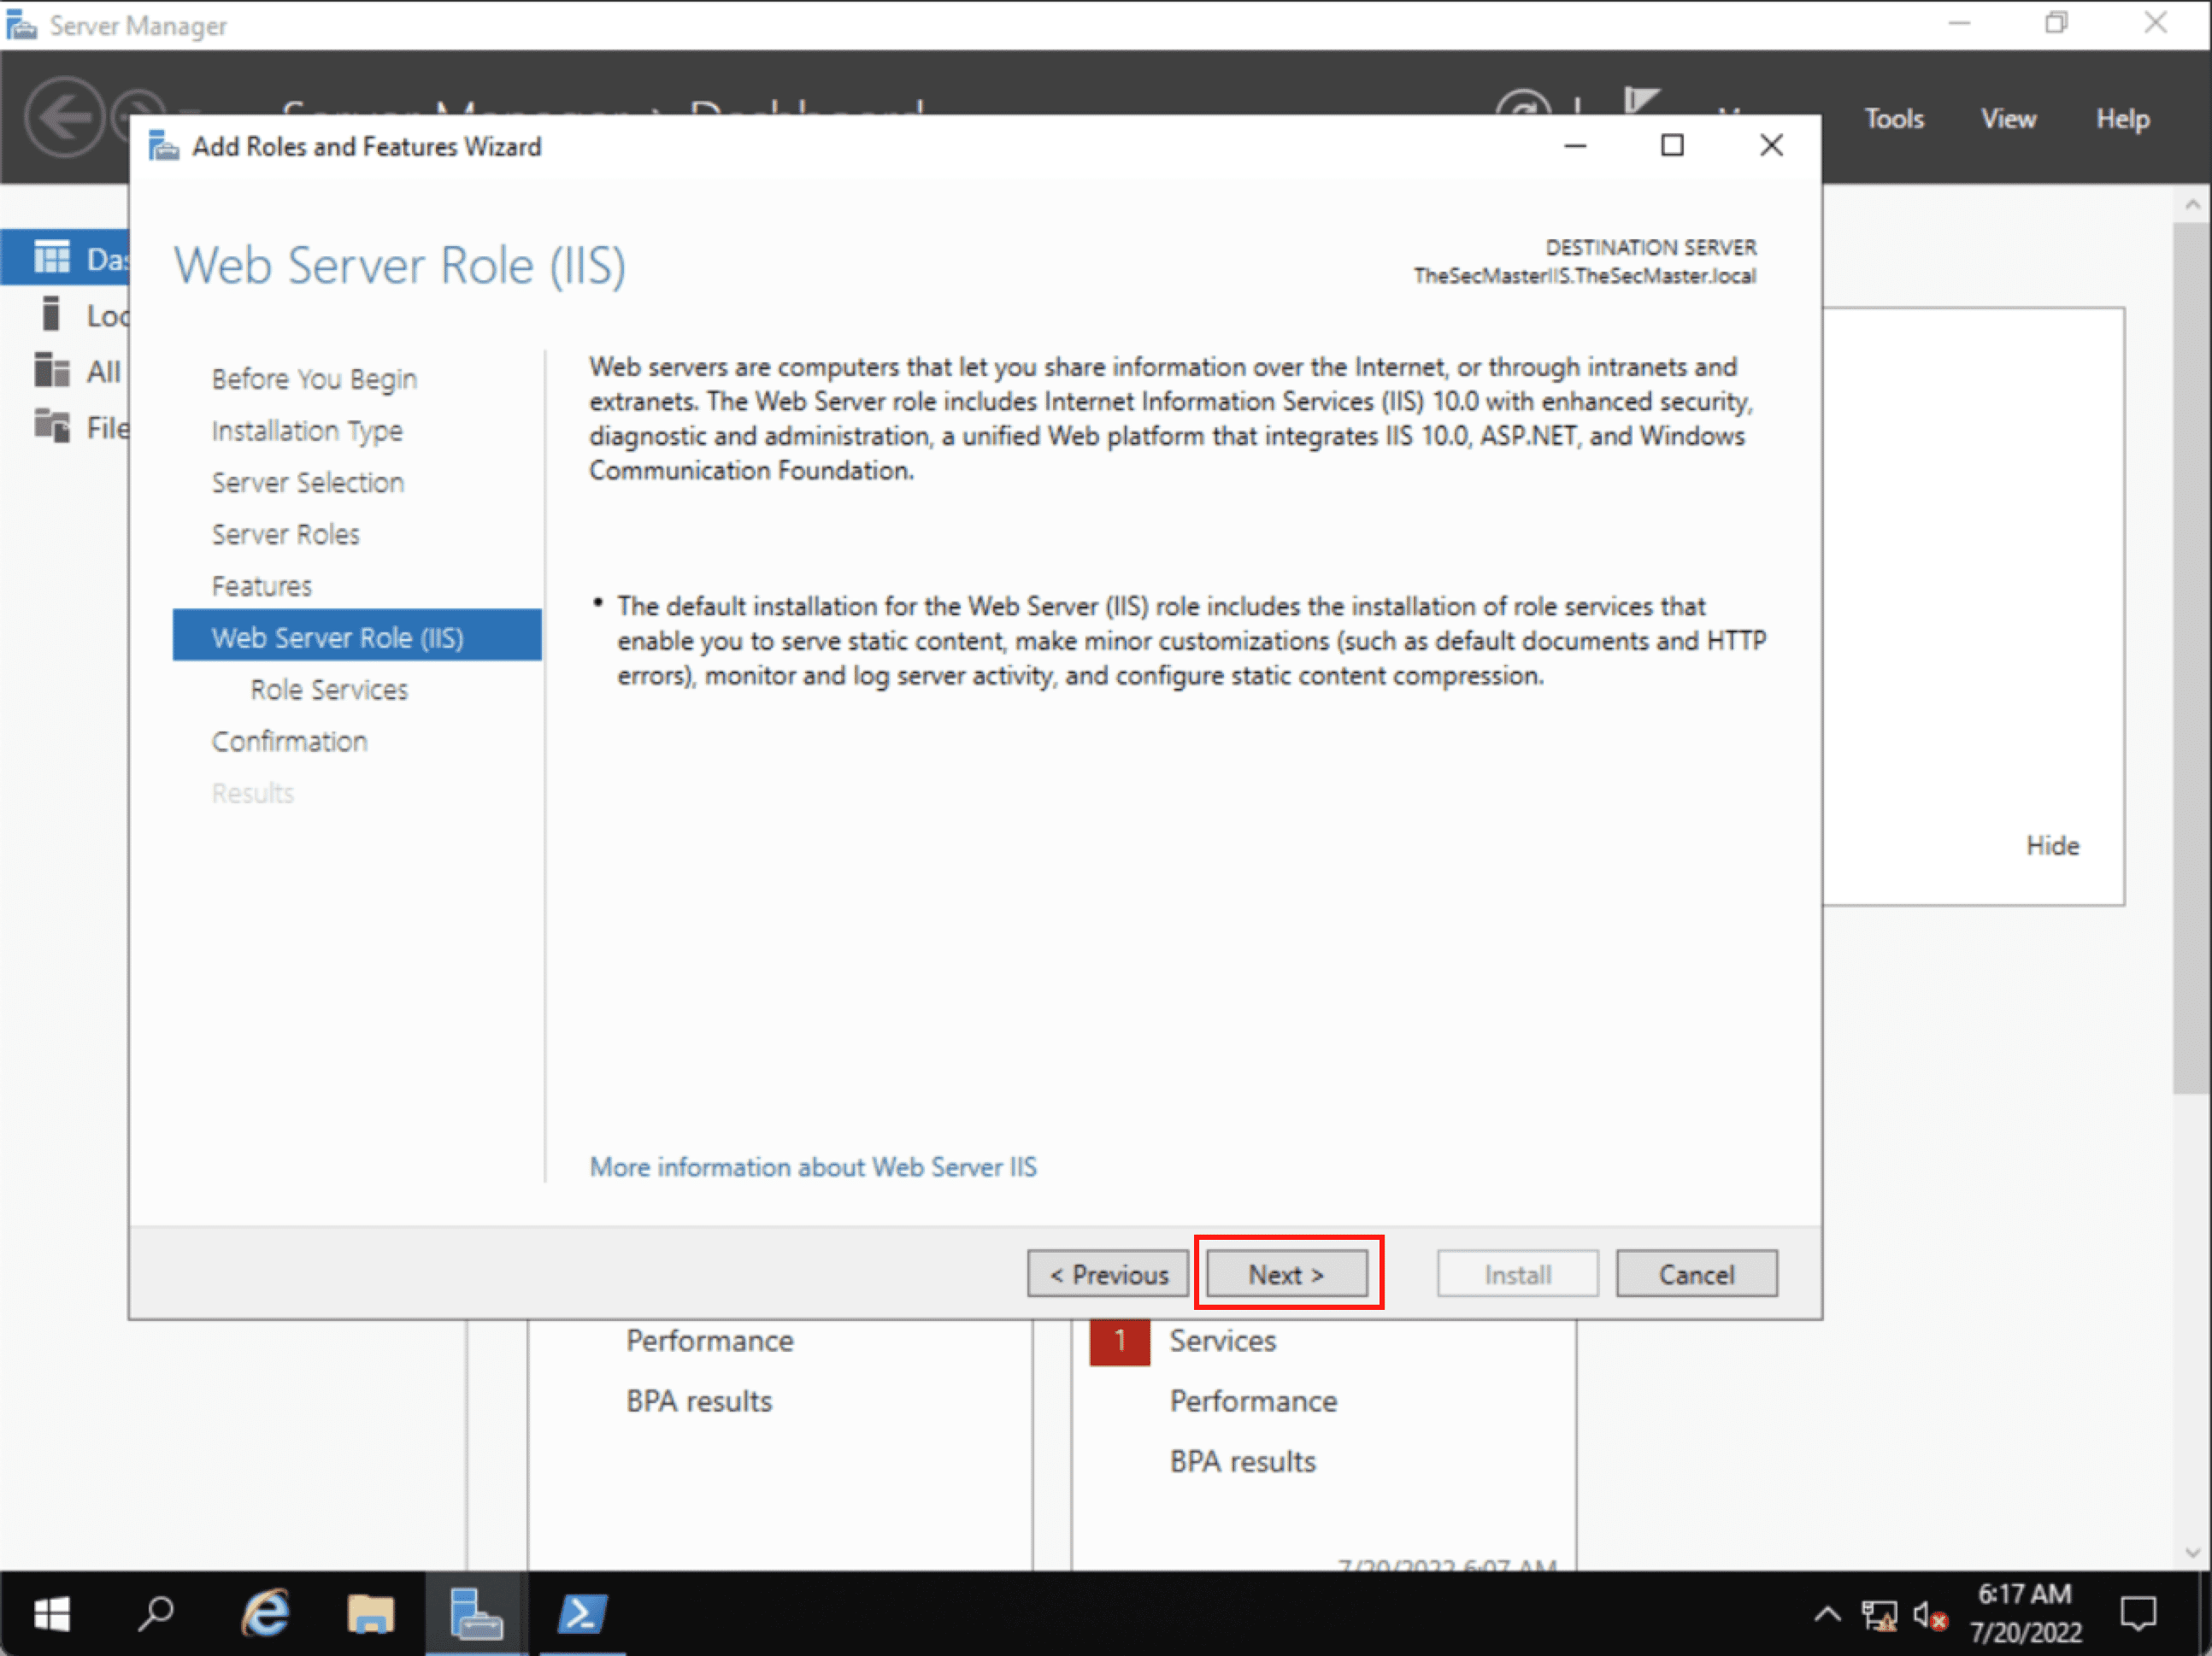Viewport: 2212px width, 1656px height.
Task: Click the All Servers icon in sidebar
Action: point(52,369)
